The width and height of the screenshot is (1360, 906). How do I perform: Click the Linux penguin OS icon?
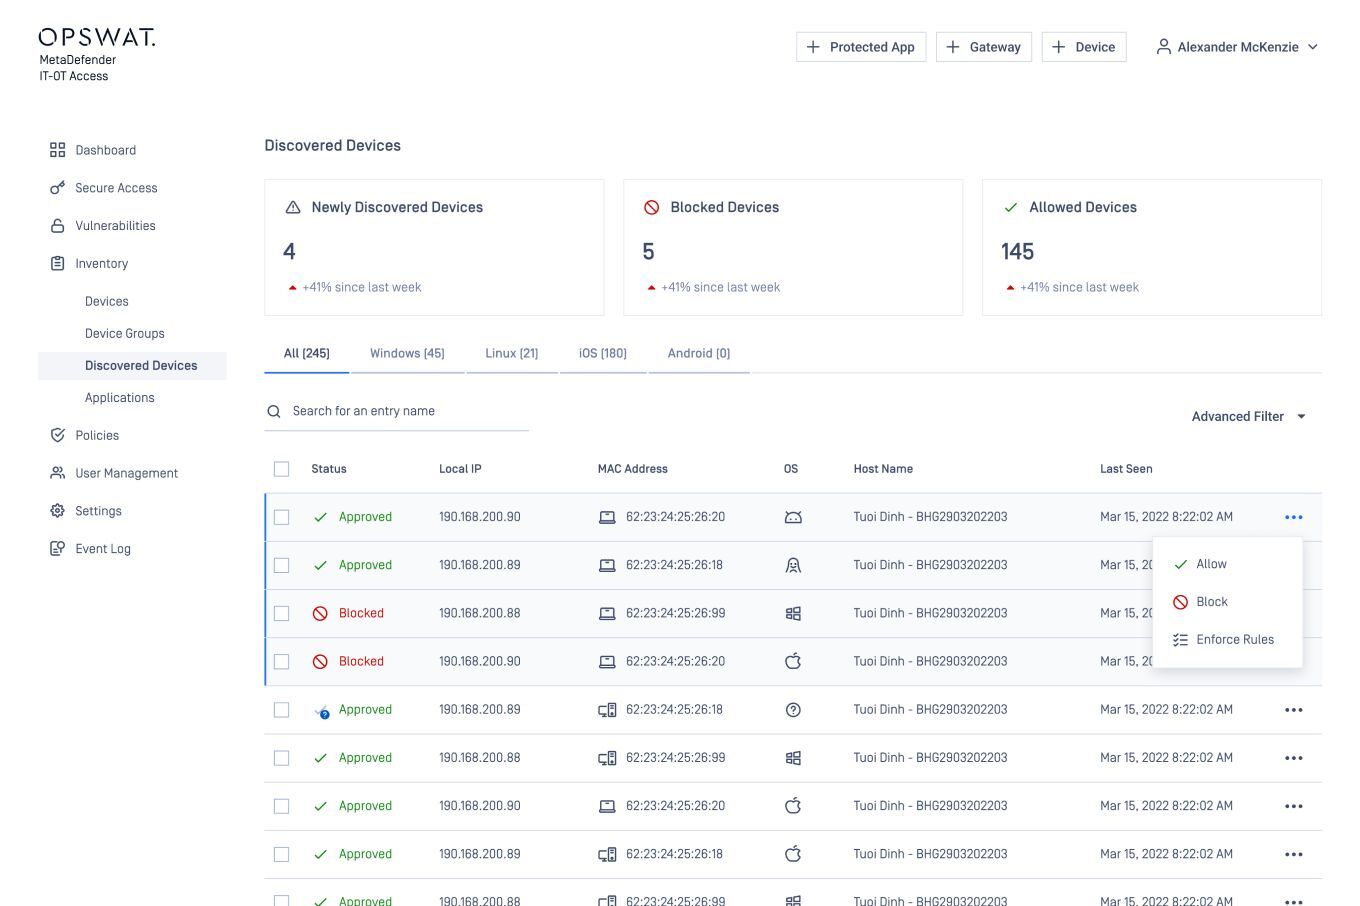[793, 565]
